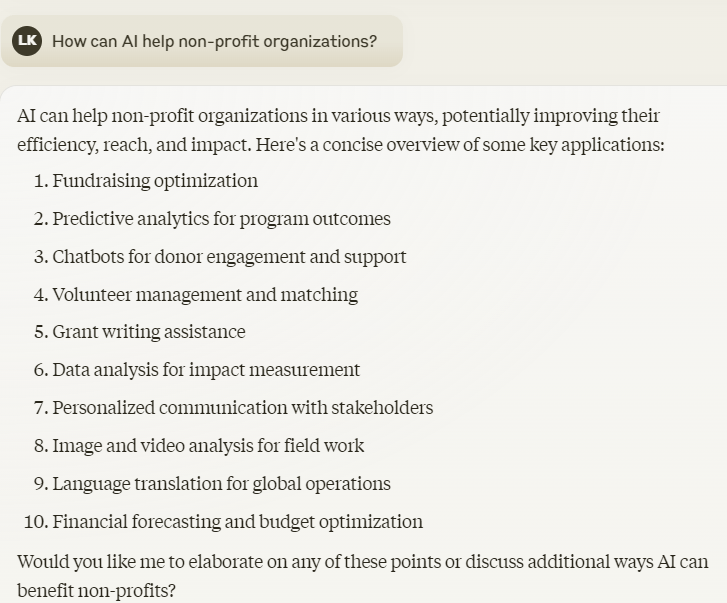Select the 'Fundraising optimization' list item
This screenshot has width=727, height=603.
coord(155,181)
